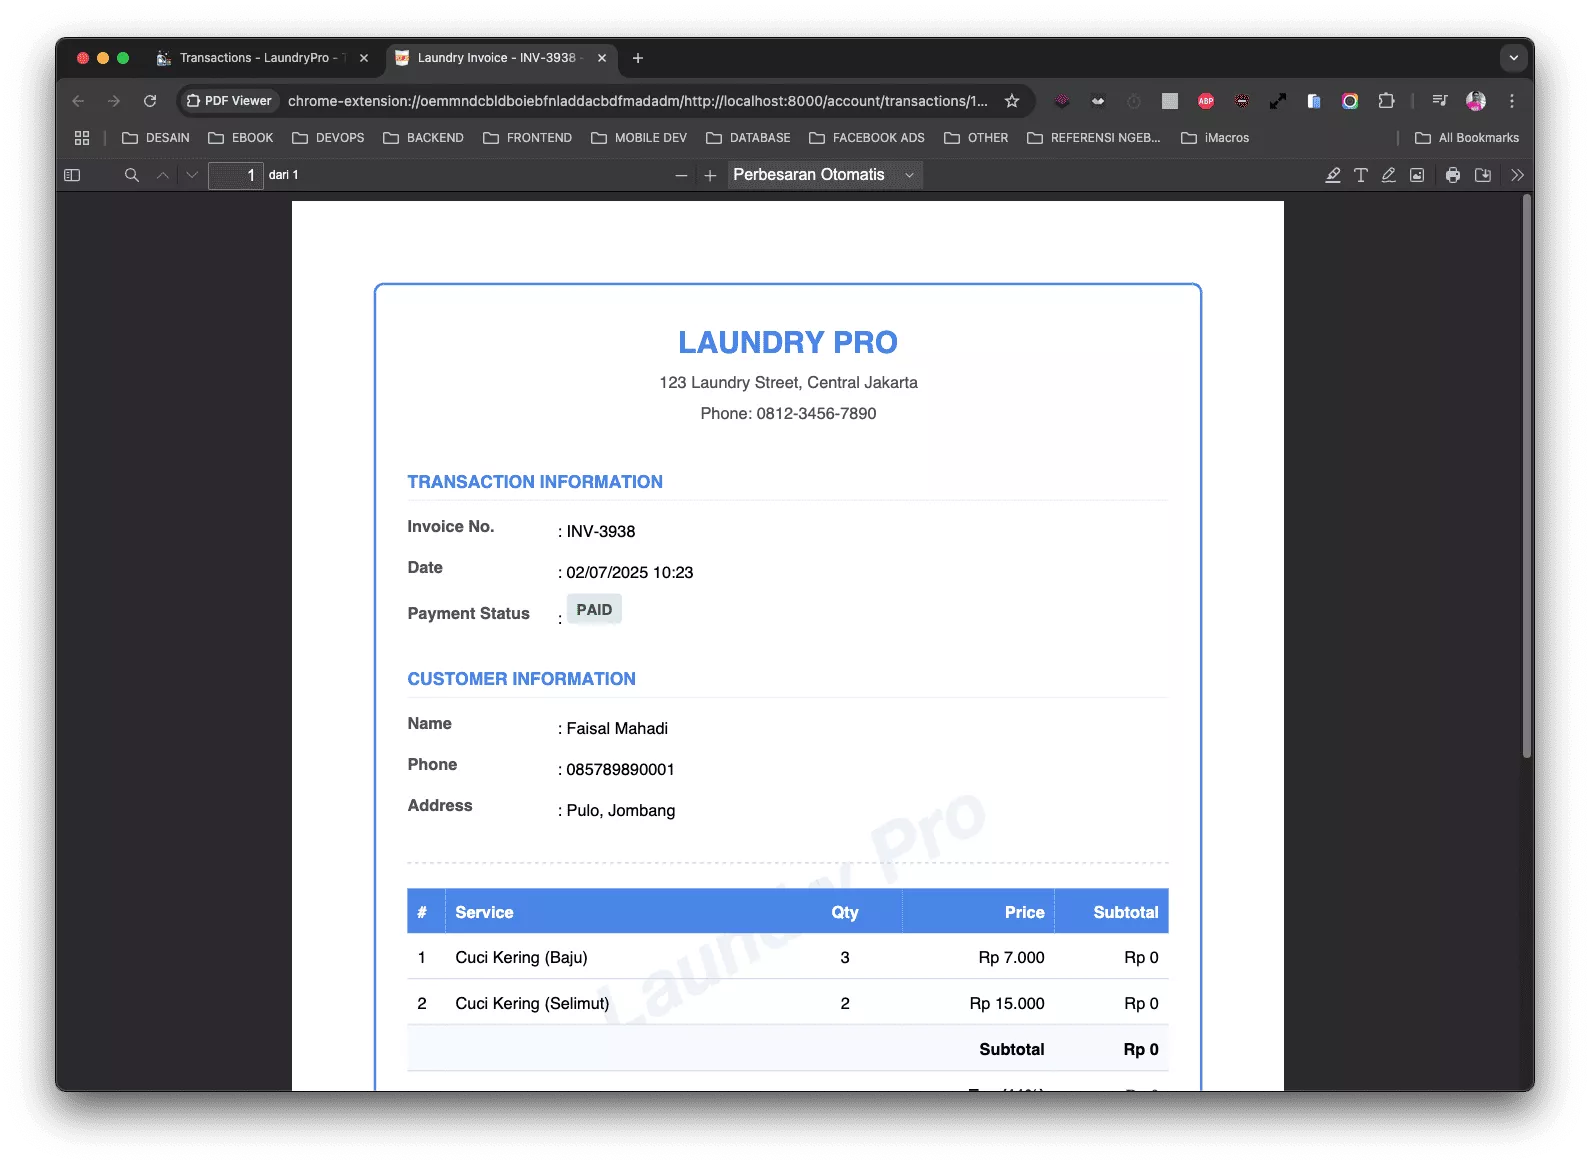The height and width of the screenshot is (1165, 1590).
Task: Open the Chrome three-dot menu
Action: (x=1512, y=101)
